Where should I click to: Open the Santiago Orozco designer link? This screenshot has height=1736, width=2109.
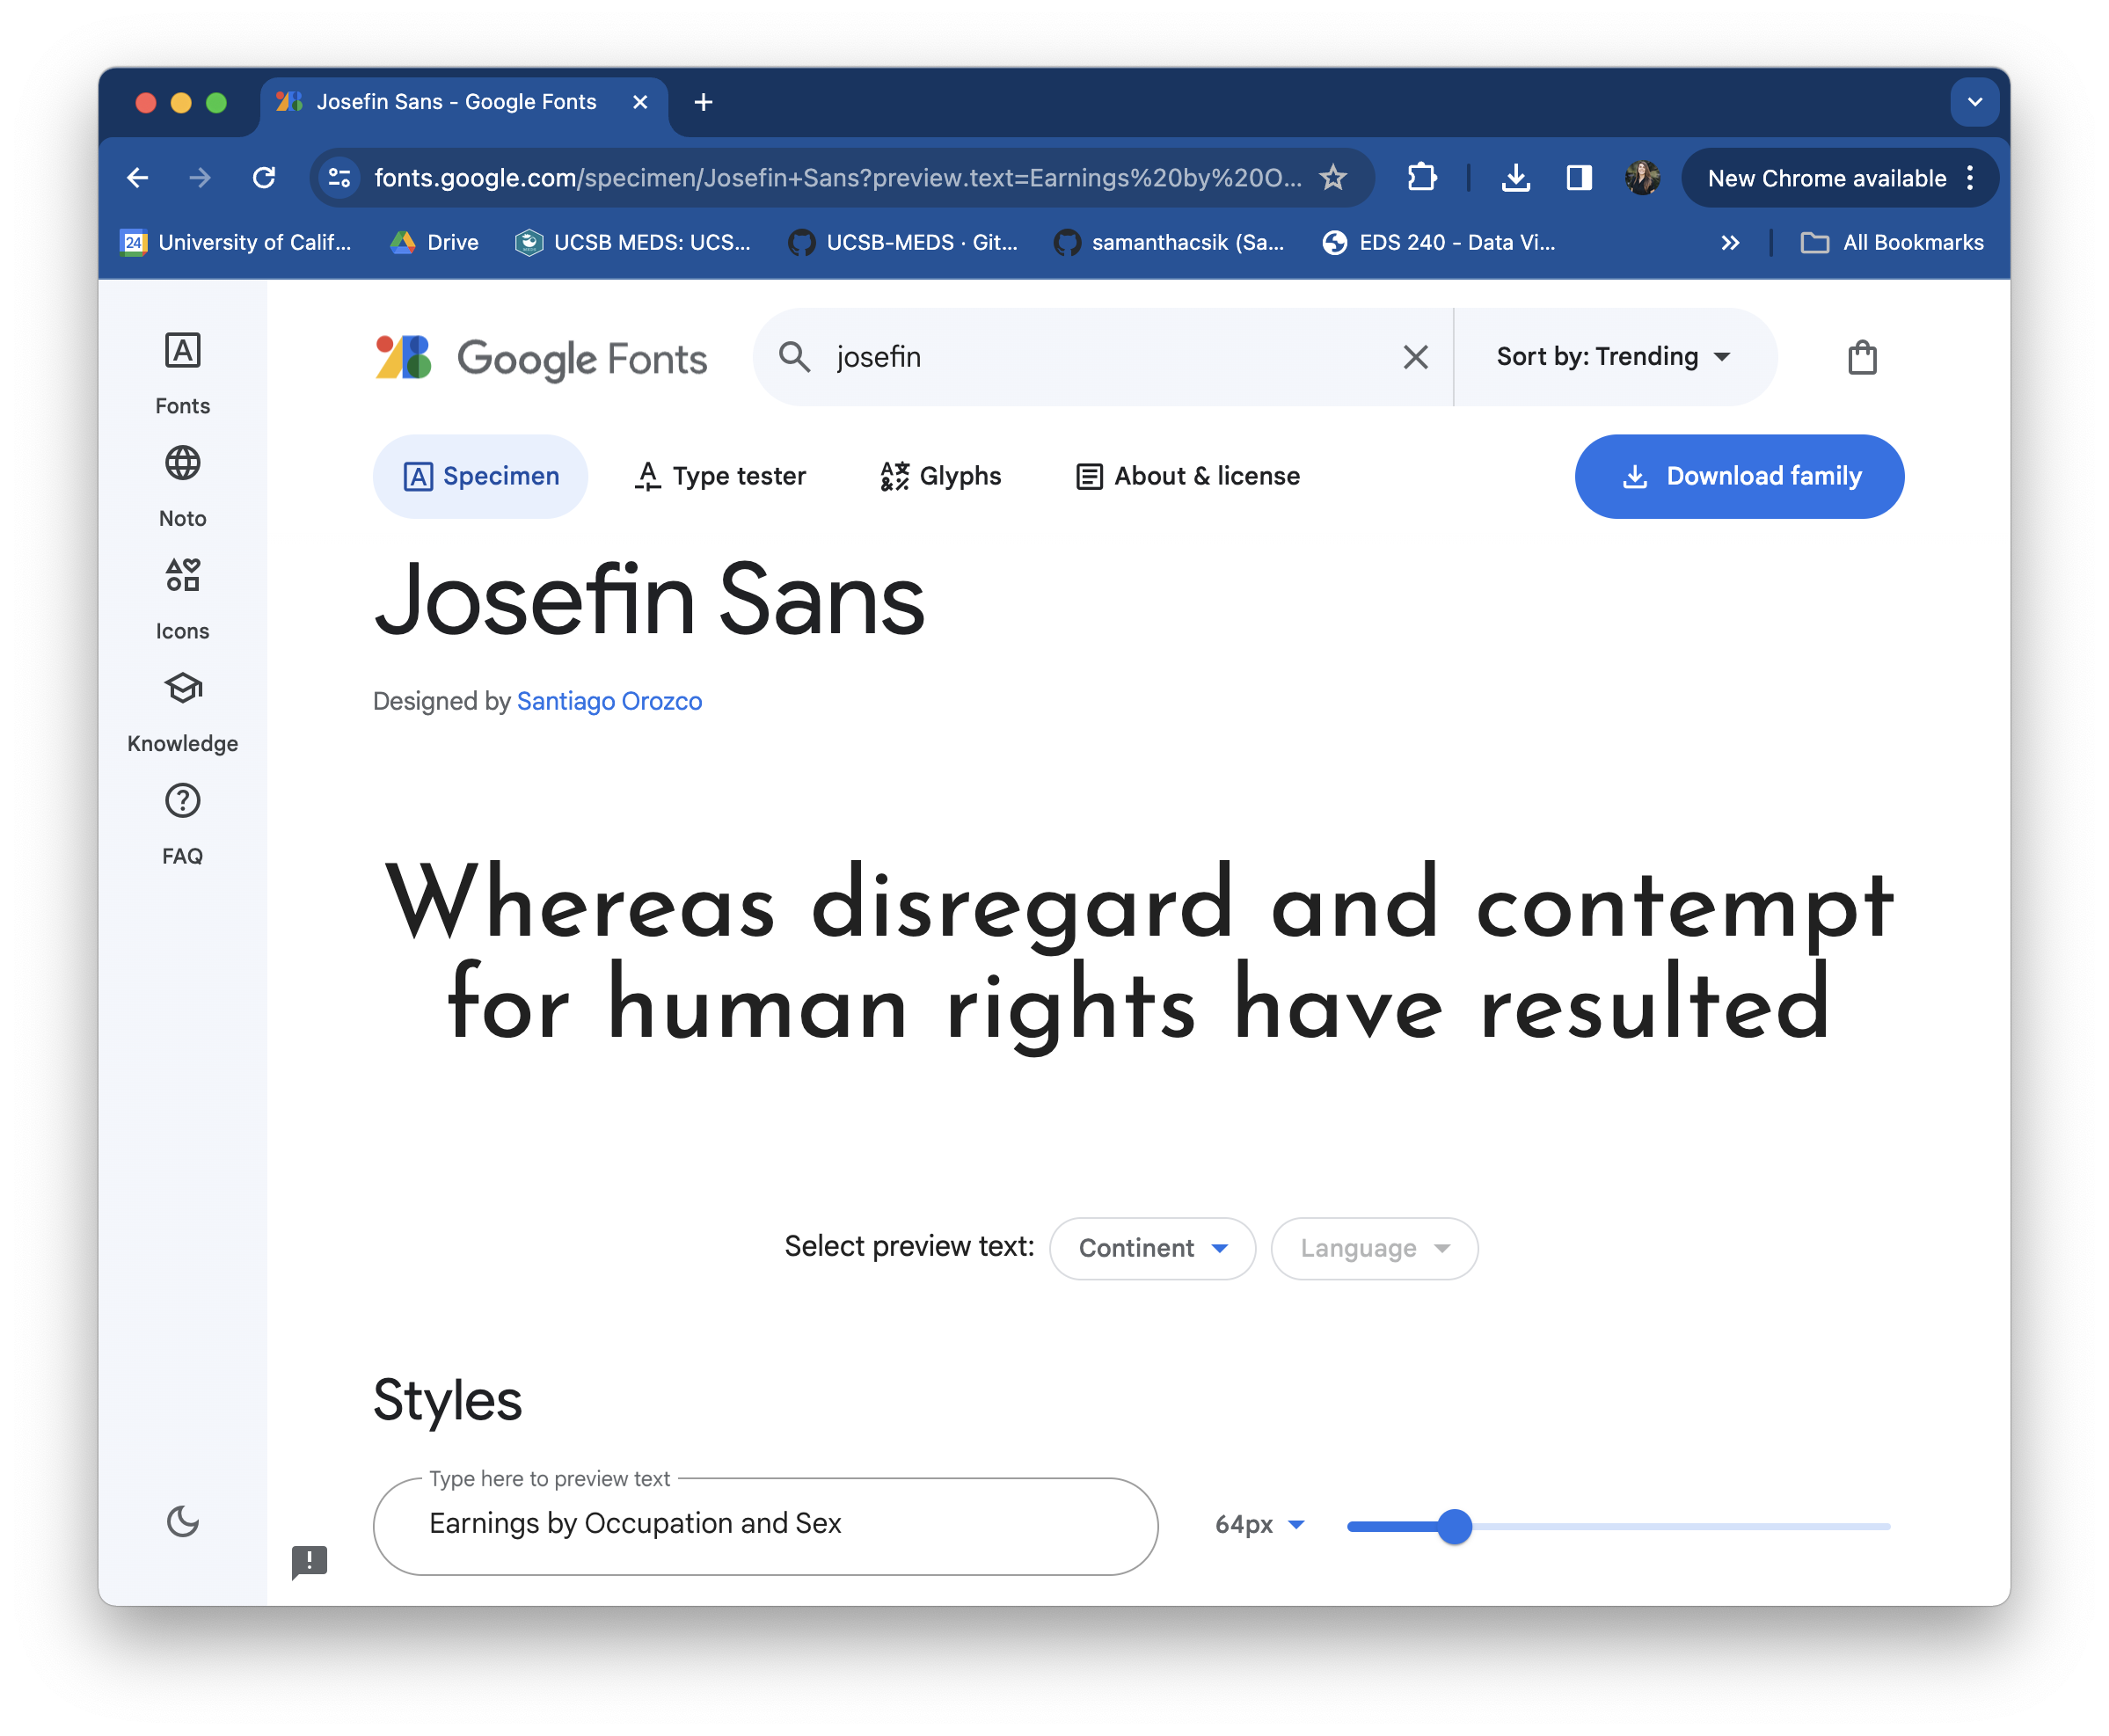pos(609,701)
